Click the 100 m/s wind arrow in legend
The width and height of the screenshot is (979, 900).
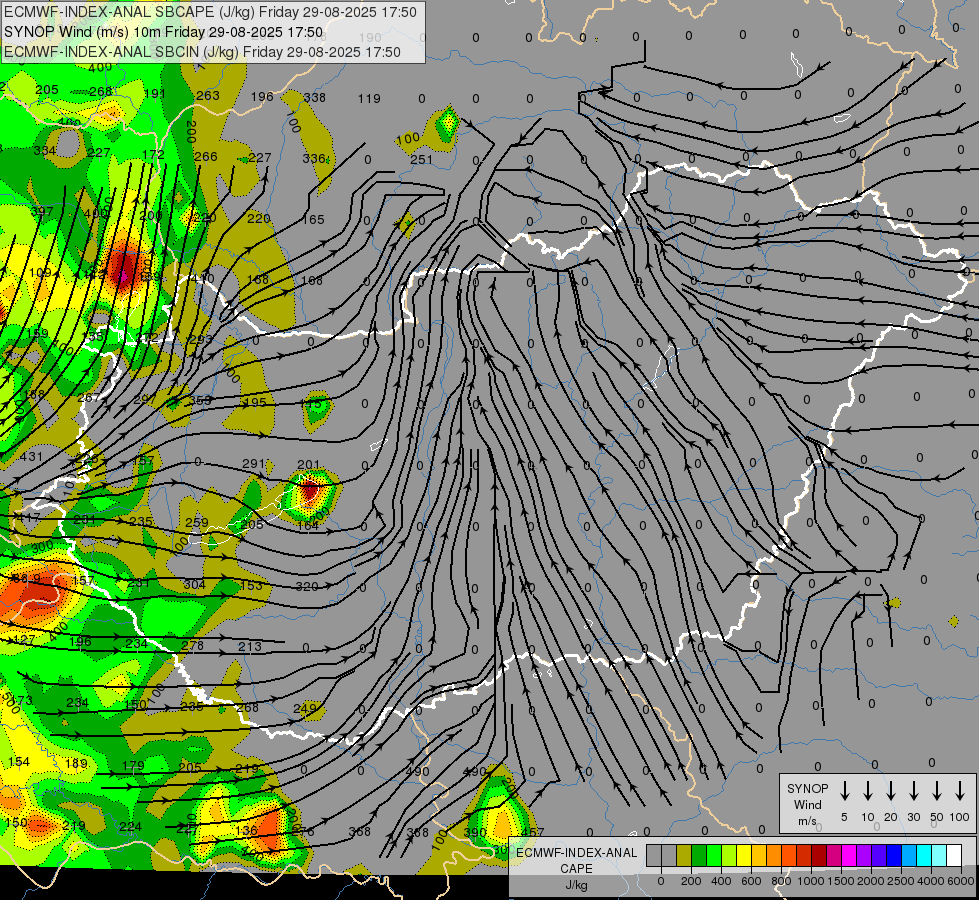tap(960, 791)
